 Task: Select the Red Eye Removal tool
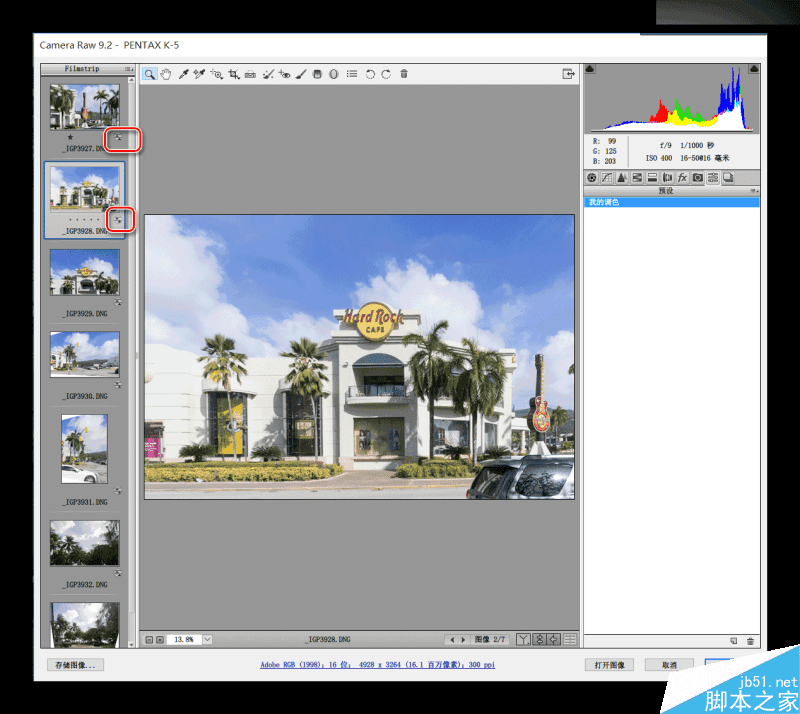284,75
